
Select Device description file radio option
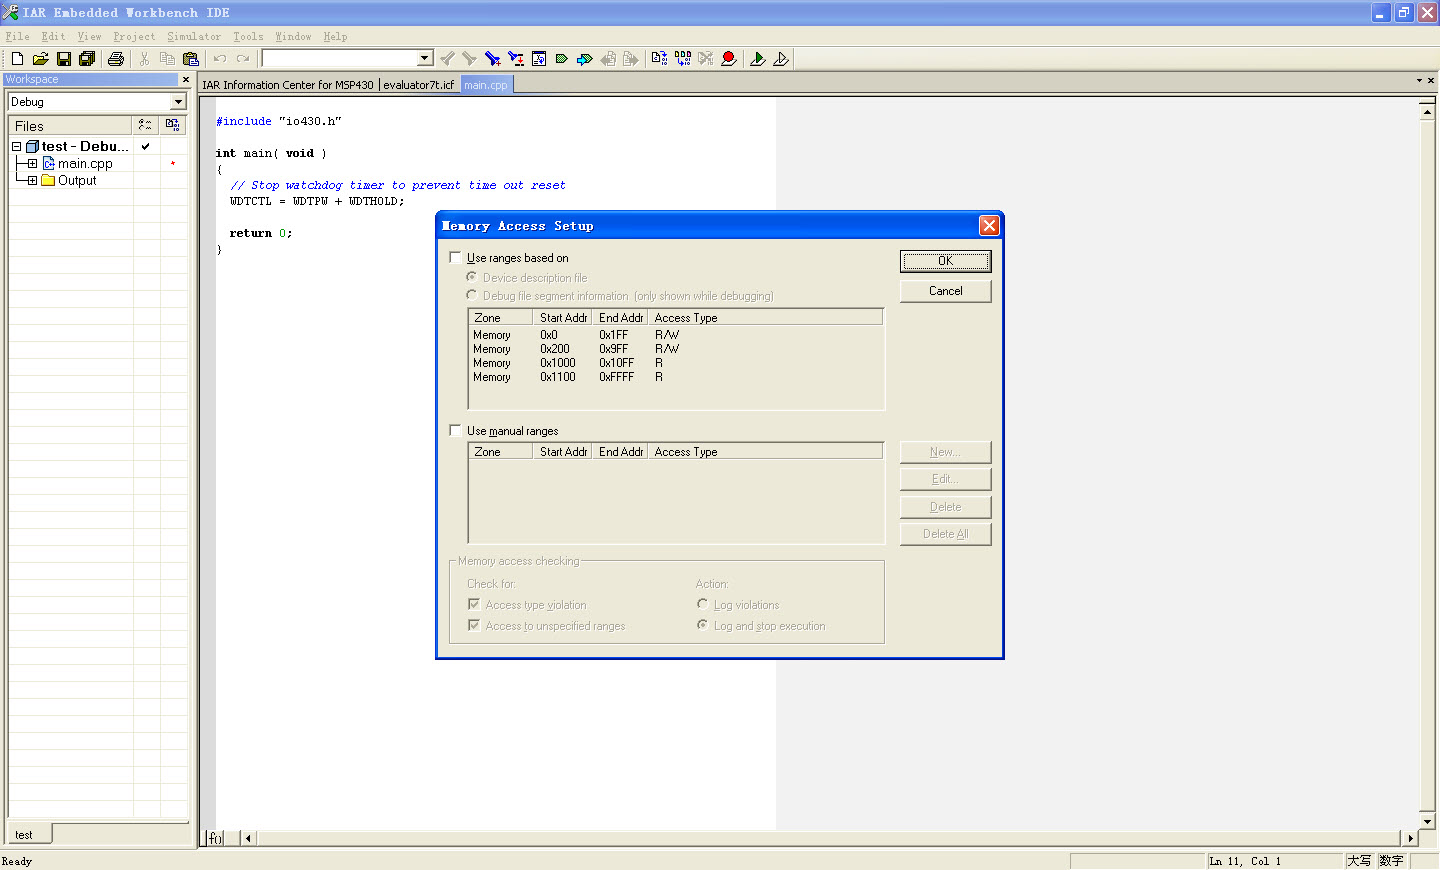471,277
